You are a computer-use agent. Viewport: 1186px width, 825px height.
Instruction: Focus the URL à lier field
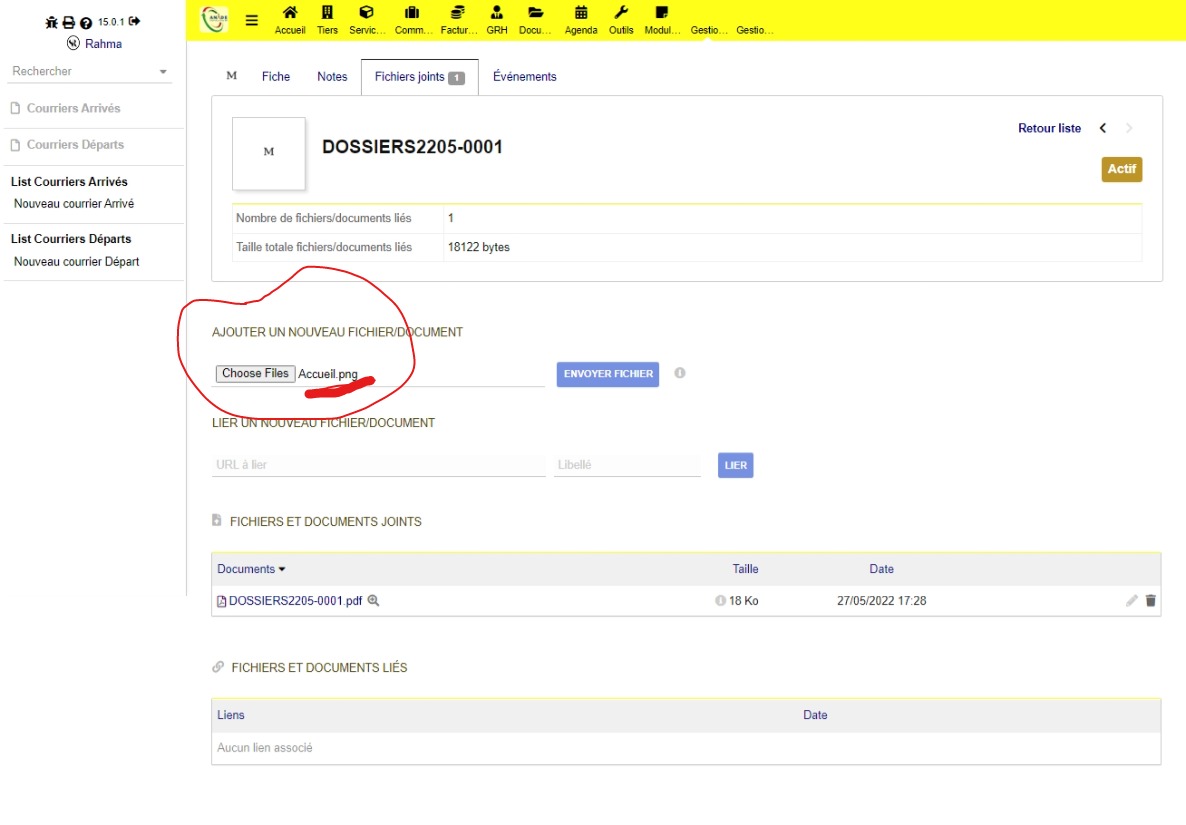[378, 464]
